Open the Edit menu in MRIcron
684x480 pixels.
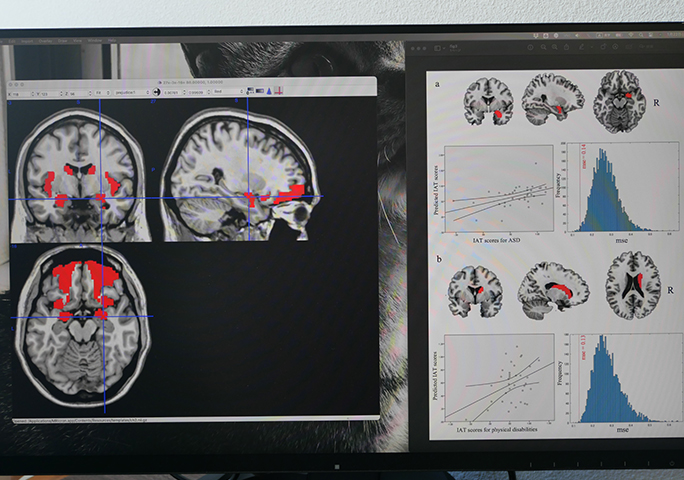pos(13,41)
